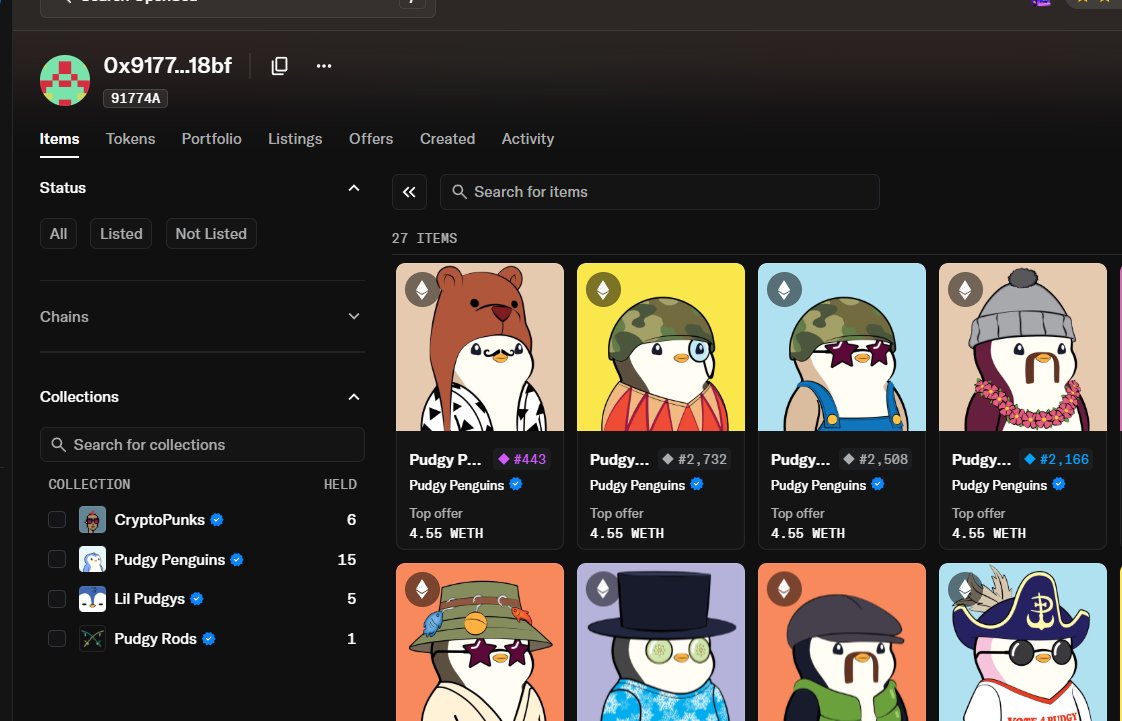The width and height of the screenshot is (1122, 721).
Task: Click the rarity rank #443 badge
Action: 523,459
